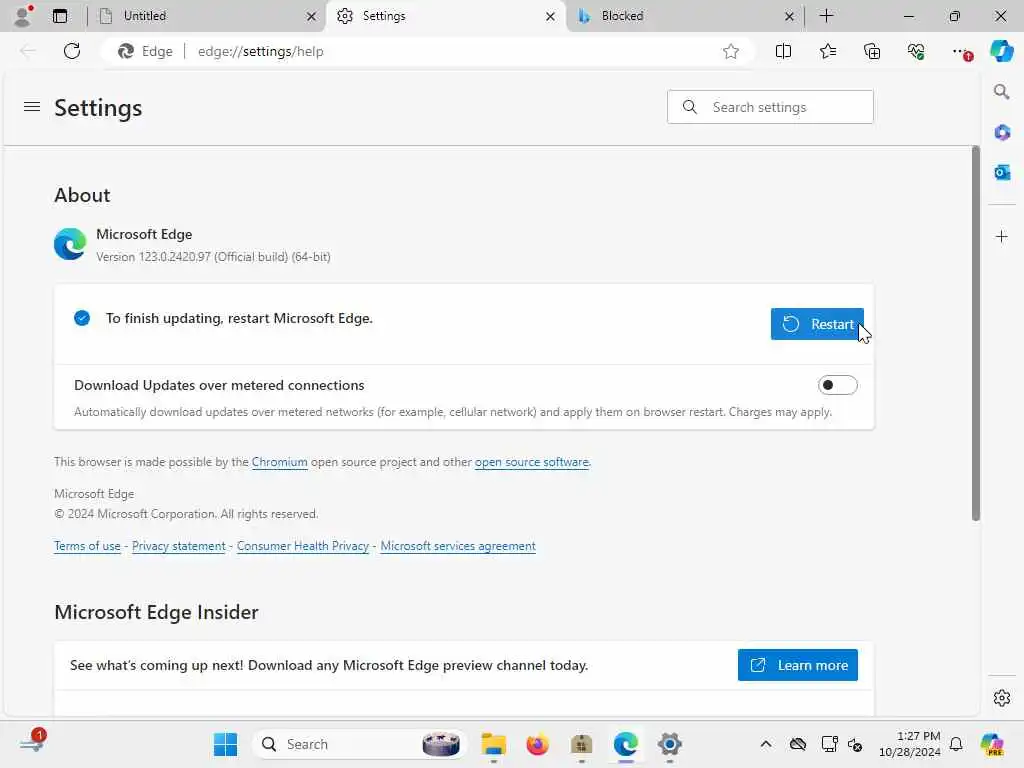The width and height of the screenshot is (1024, 768).
Task: Open the Settings gear app in the taskbar
Action: tap(669, 744)
